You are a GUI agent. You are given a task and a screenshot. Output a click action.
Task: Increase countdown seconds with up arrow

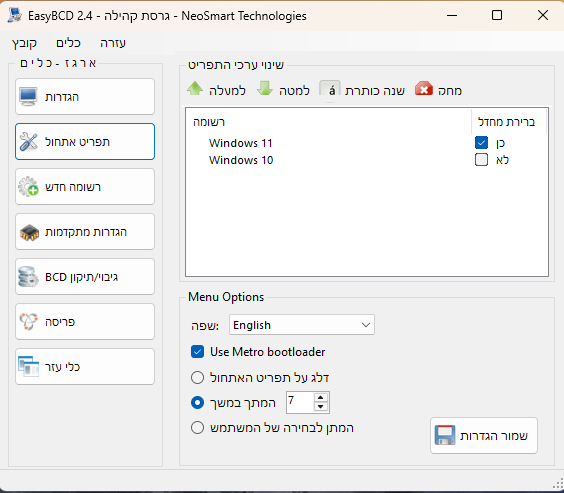tap(320, 398)
